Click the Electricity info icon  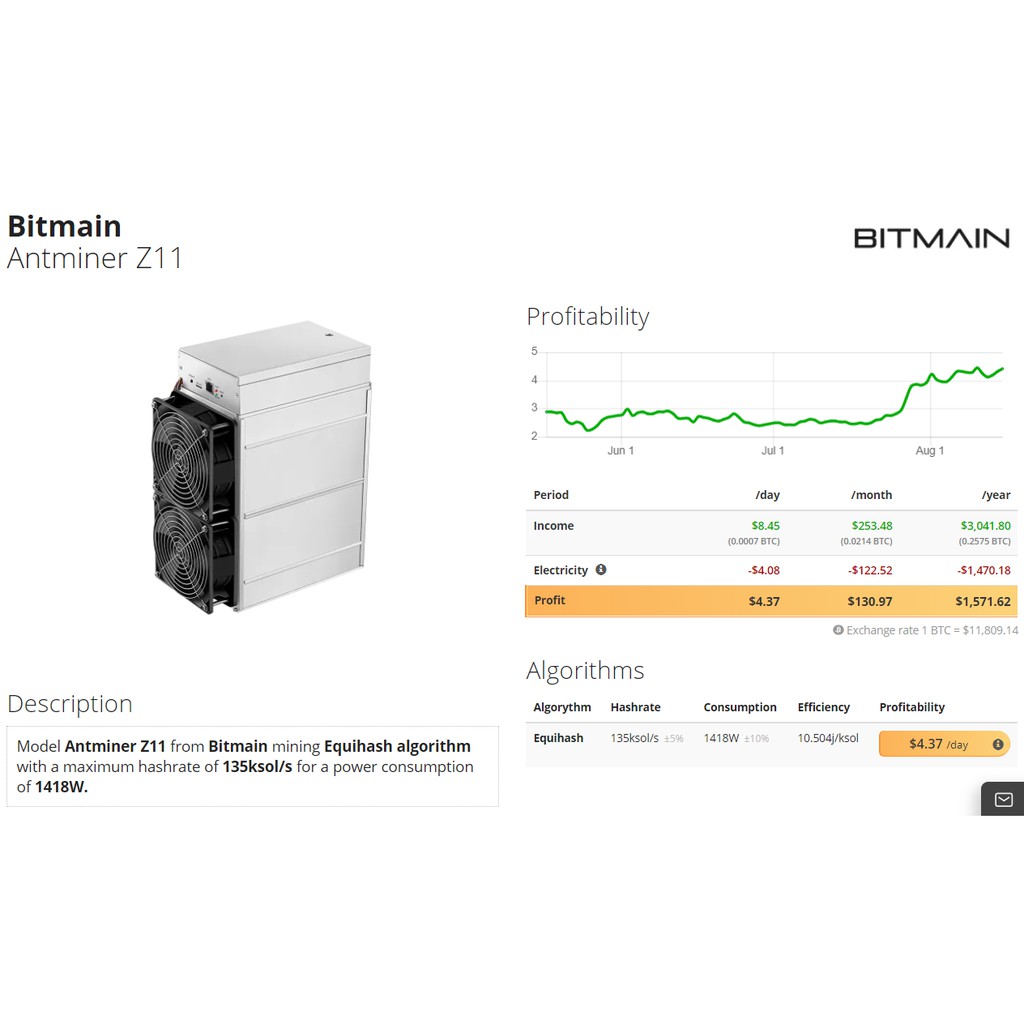pyautogui.click(x=600, y=570)
